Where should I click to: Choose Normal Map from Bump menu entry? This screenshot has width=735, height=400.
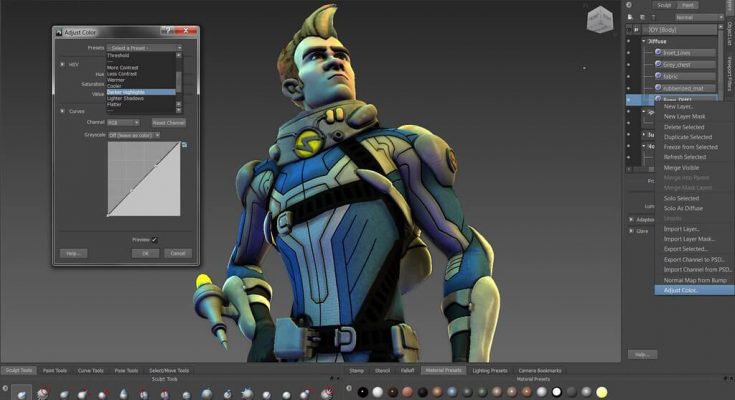[695, 280]
